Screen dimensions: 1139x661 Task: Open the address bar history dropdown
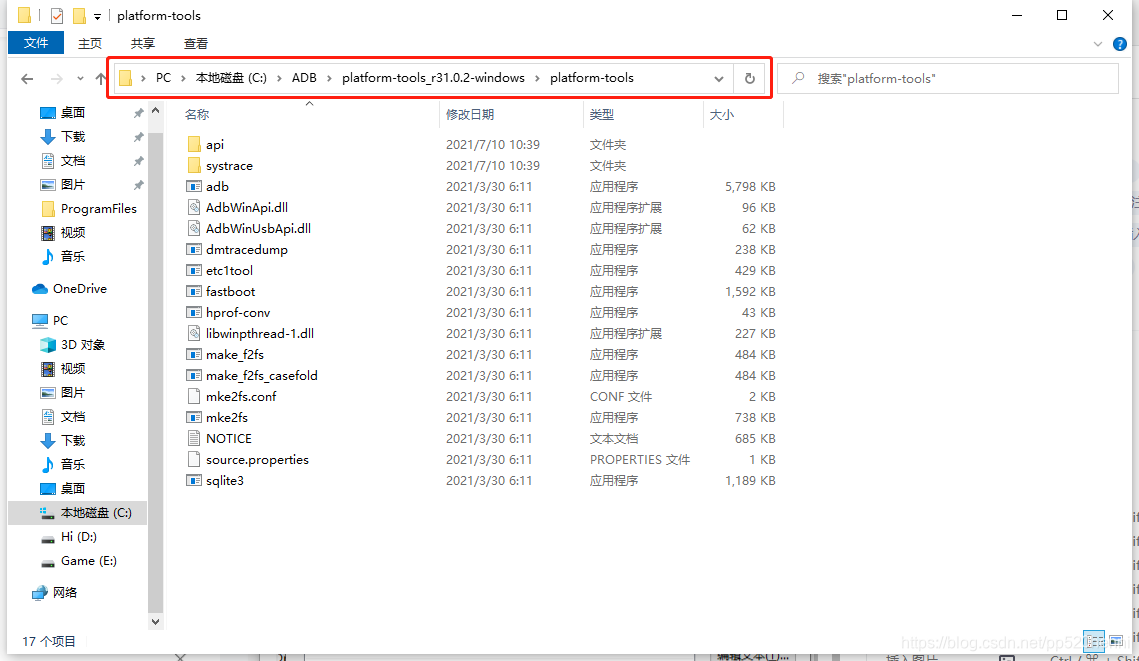718,78
